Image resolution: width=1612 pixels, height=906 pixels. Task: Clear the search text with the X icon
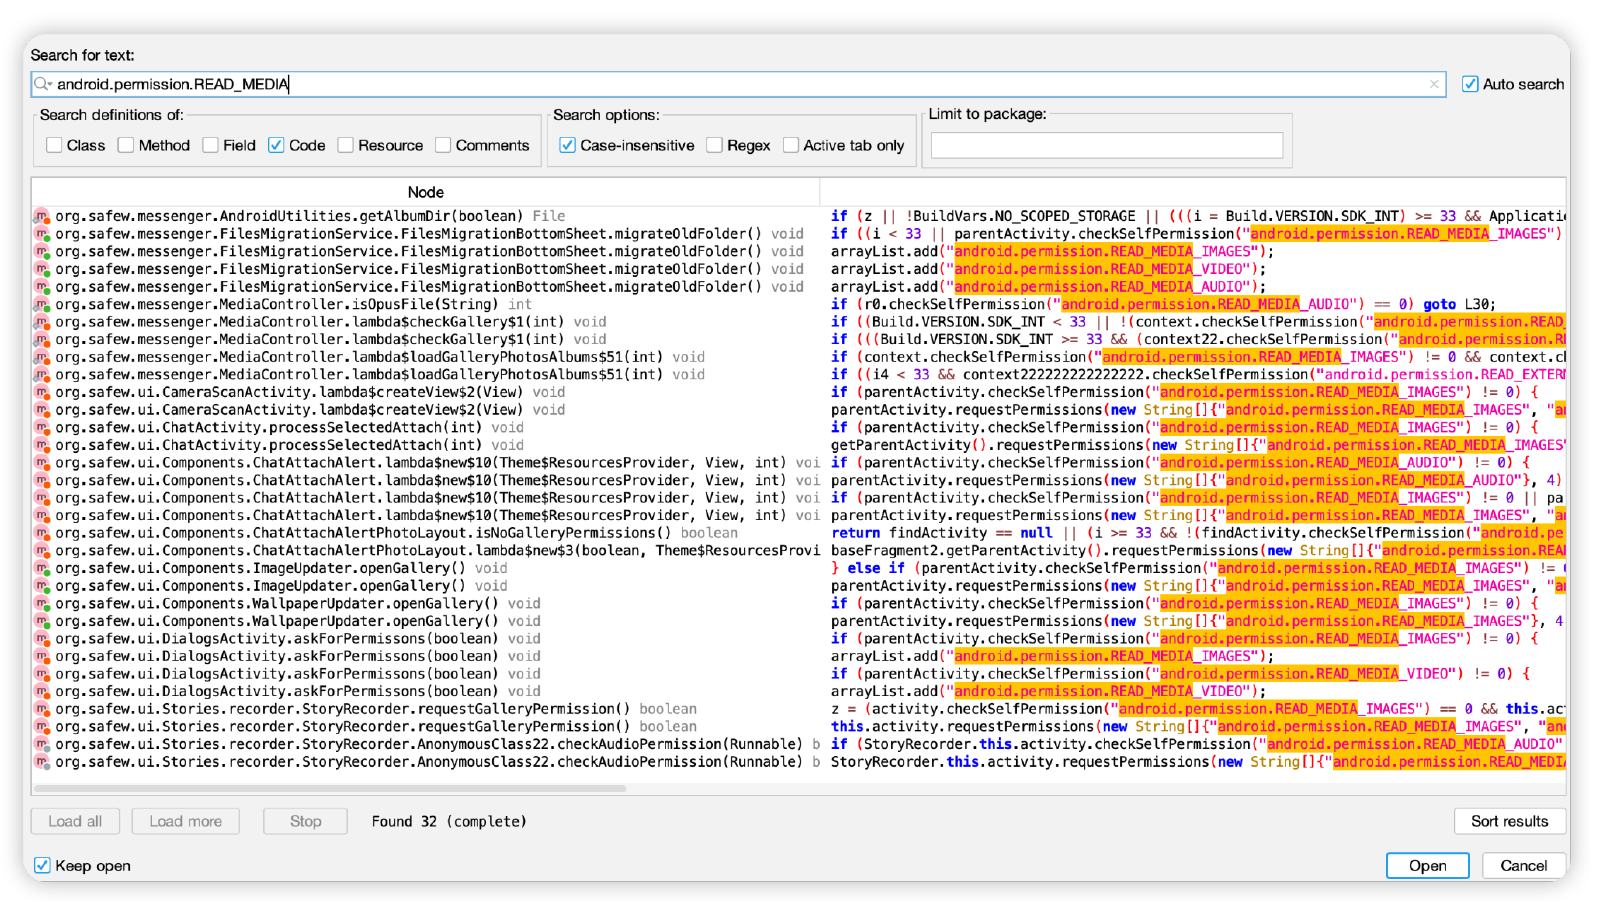click(x=1434, y=84)
